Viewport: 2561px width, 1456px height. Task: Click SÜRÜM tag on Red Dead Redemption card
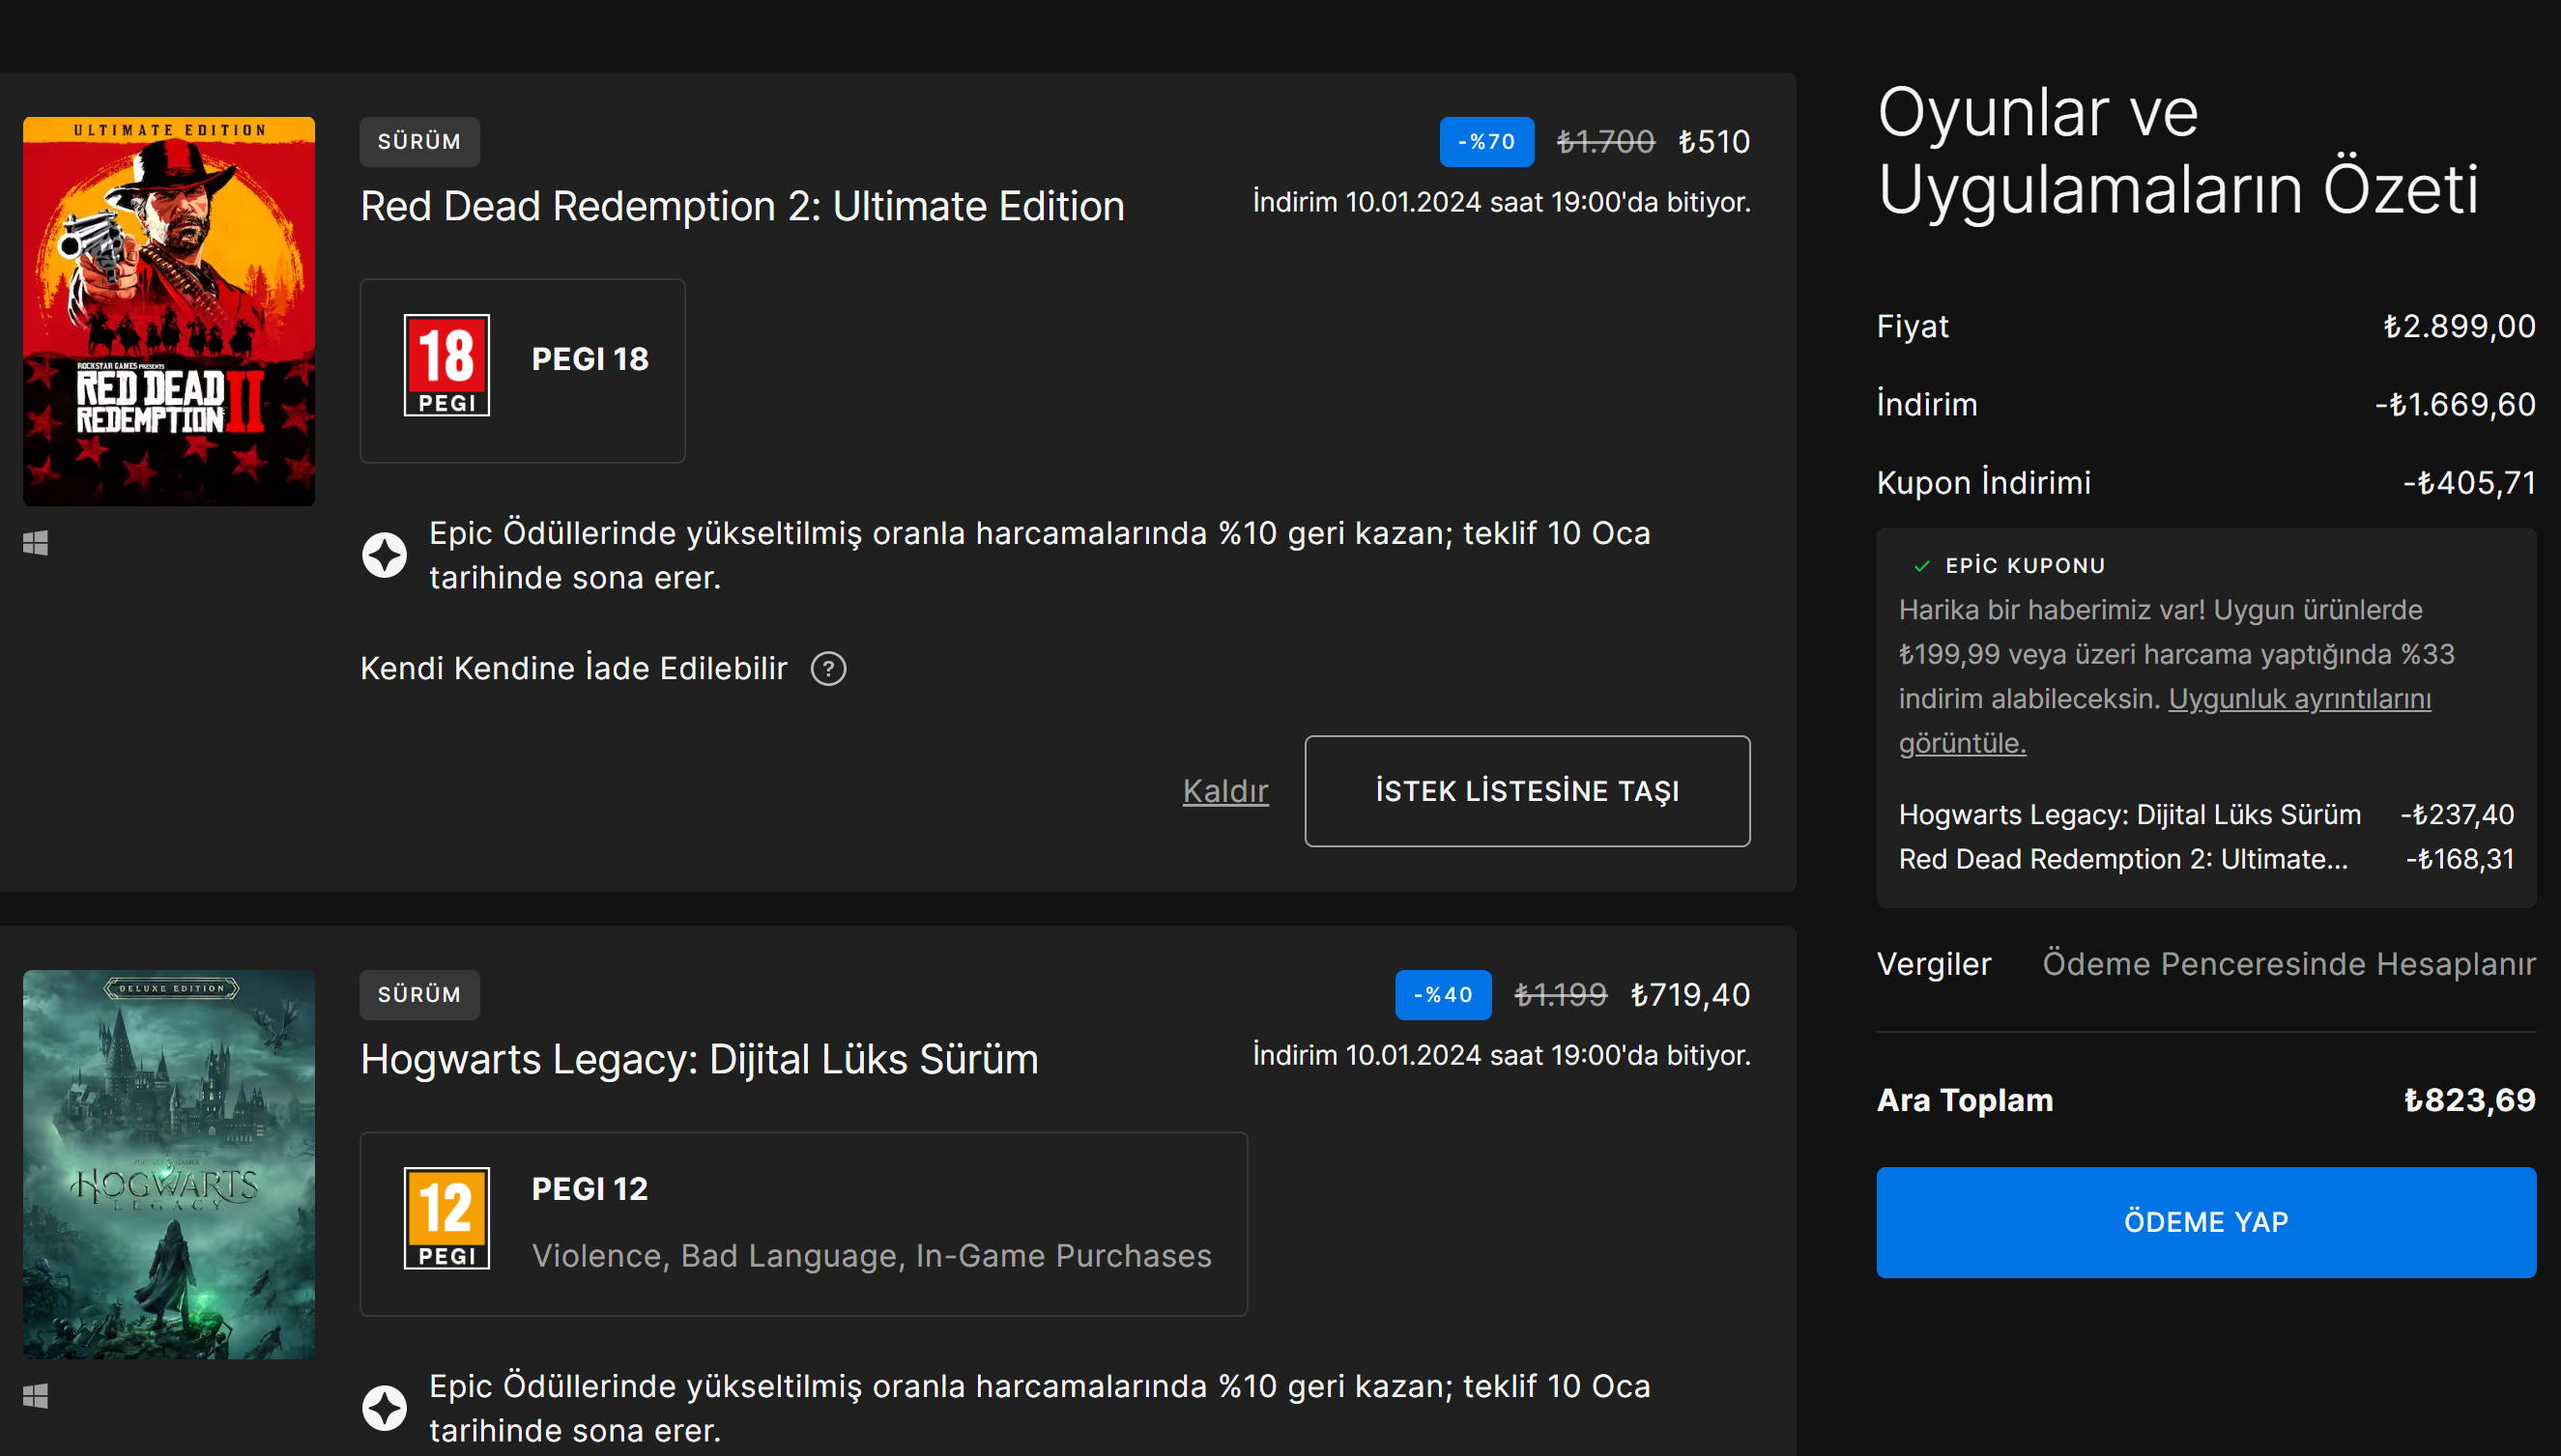click(x=420, y=142)
